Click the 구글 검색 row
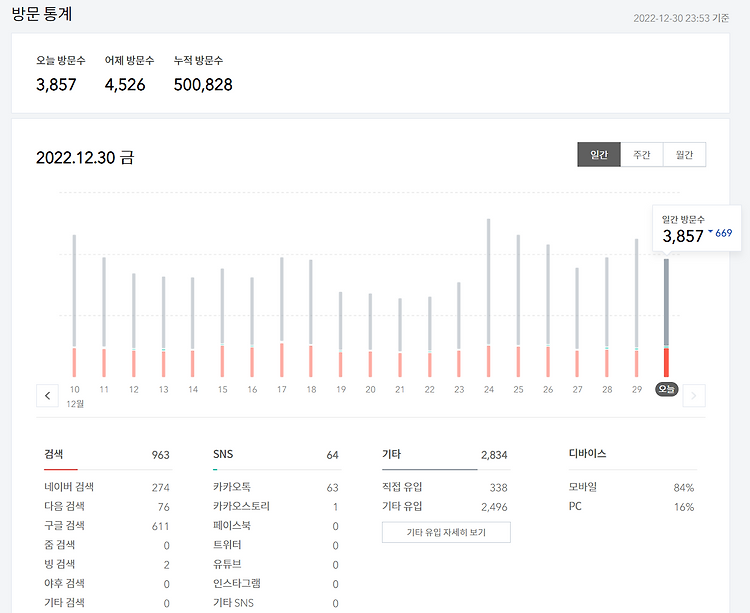The image size is (750, 613). pyautogui.click(x=107, y=526)
